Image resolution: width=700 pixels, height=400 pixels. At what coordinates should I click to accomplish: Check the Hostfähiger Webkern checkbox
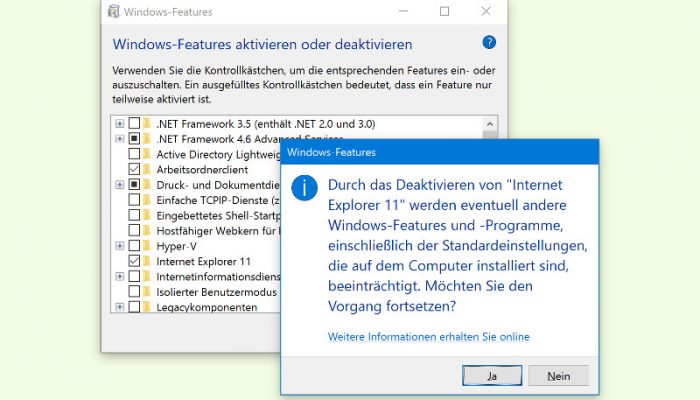[134, 231]
